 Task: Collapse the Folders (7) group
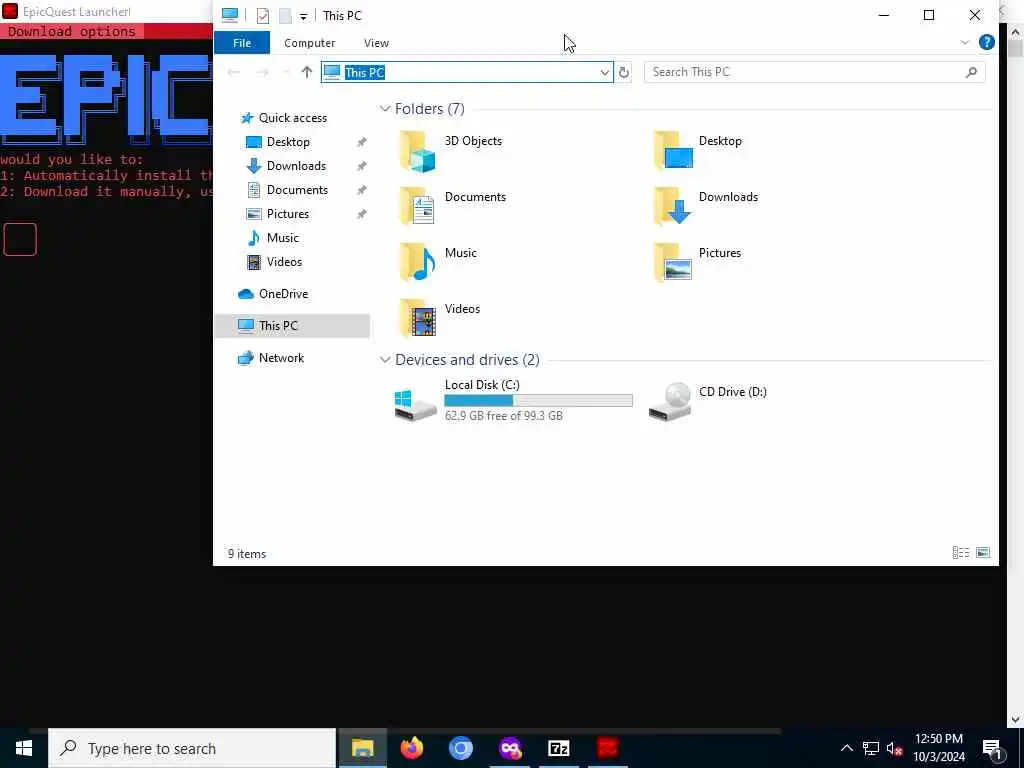(385, 109)
